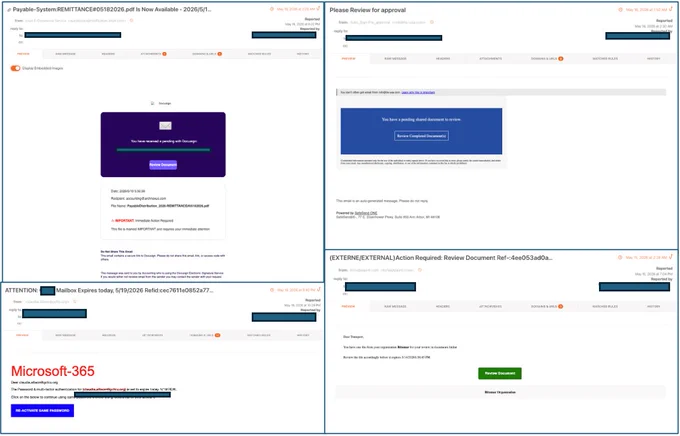The width and height of the screenshot is (680, 436).
Task: Click envelope icon in Docusign purple banner
Action: coord(165,126)
